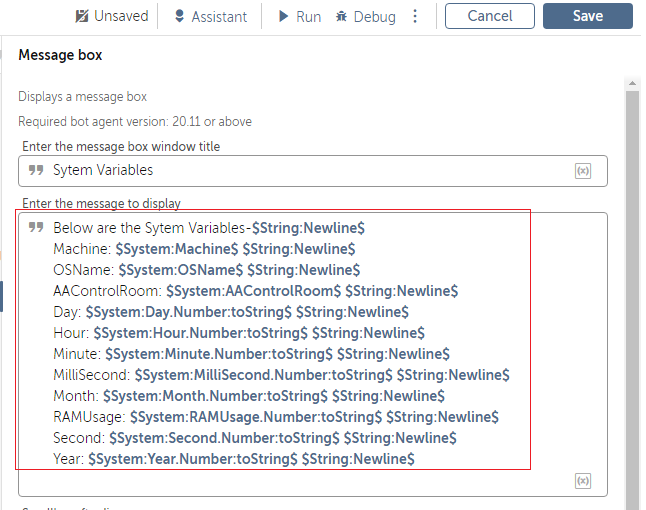Insert variable in window title field
This screenshot has width=646, height=510.
(x=583, y=171)
